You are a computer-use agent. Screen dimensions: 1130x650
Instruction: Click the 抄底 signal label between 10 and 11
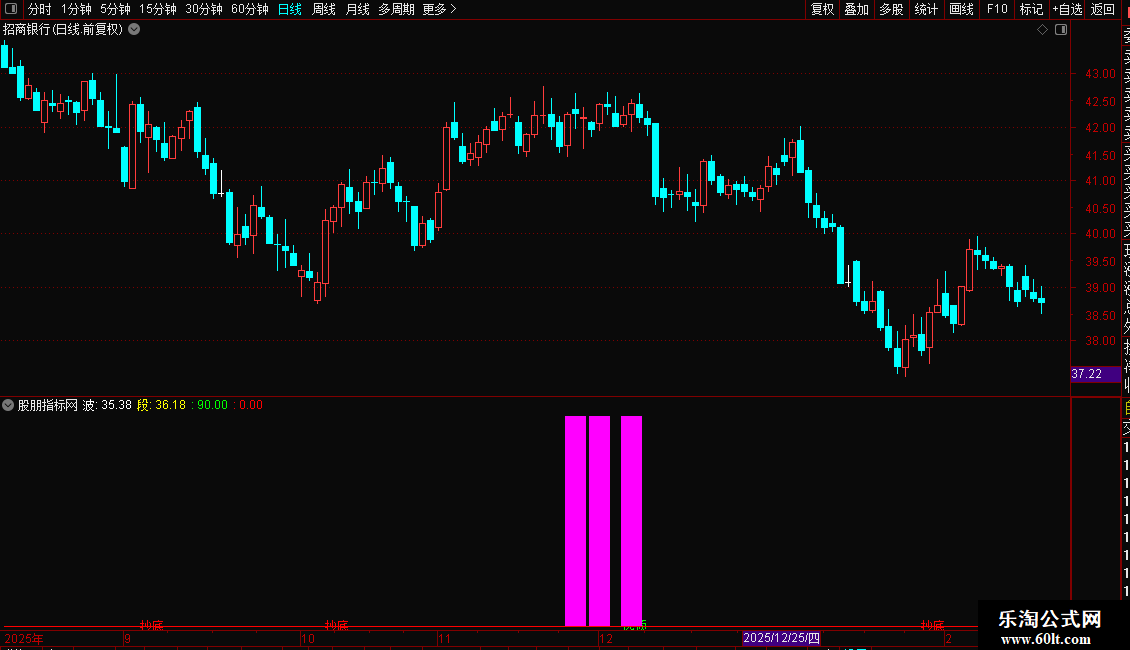(x=337, y=625)
